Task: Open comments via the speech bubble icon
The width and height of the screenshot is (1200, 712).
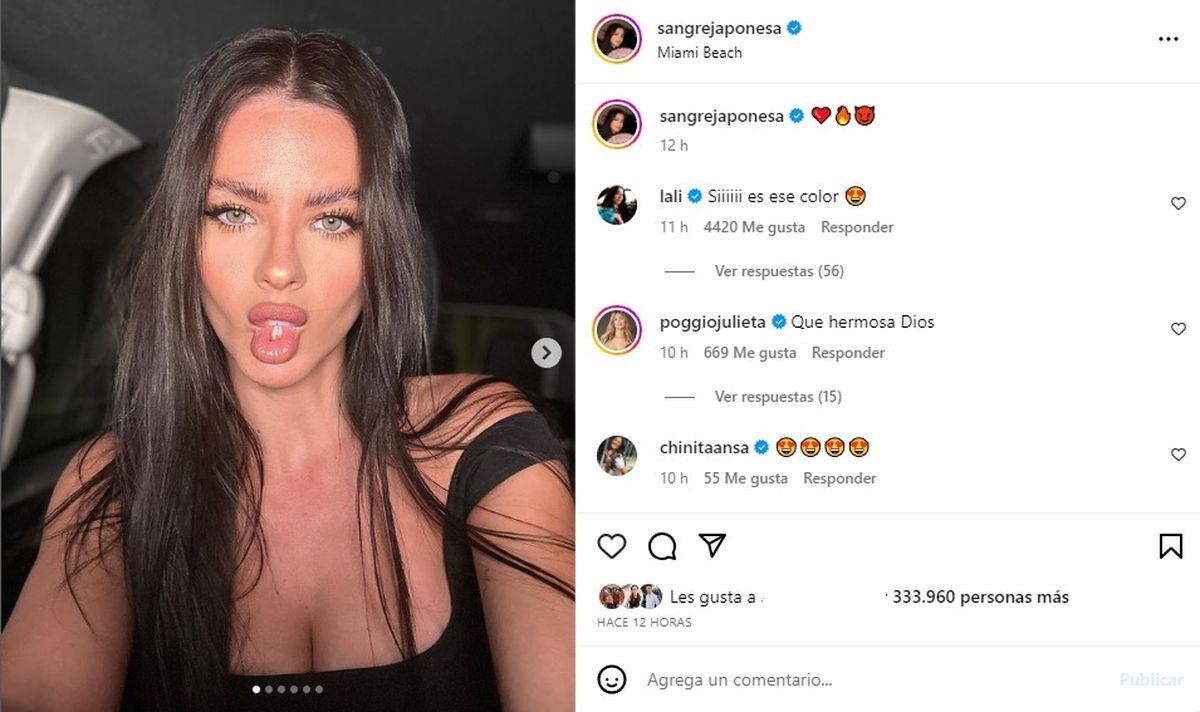Action: pos(662,545)
